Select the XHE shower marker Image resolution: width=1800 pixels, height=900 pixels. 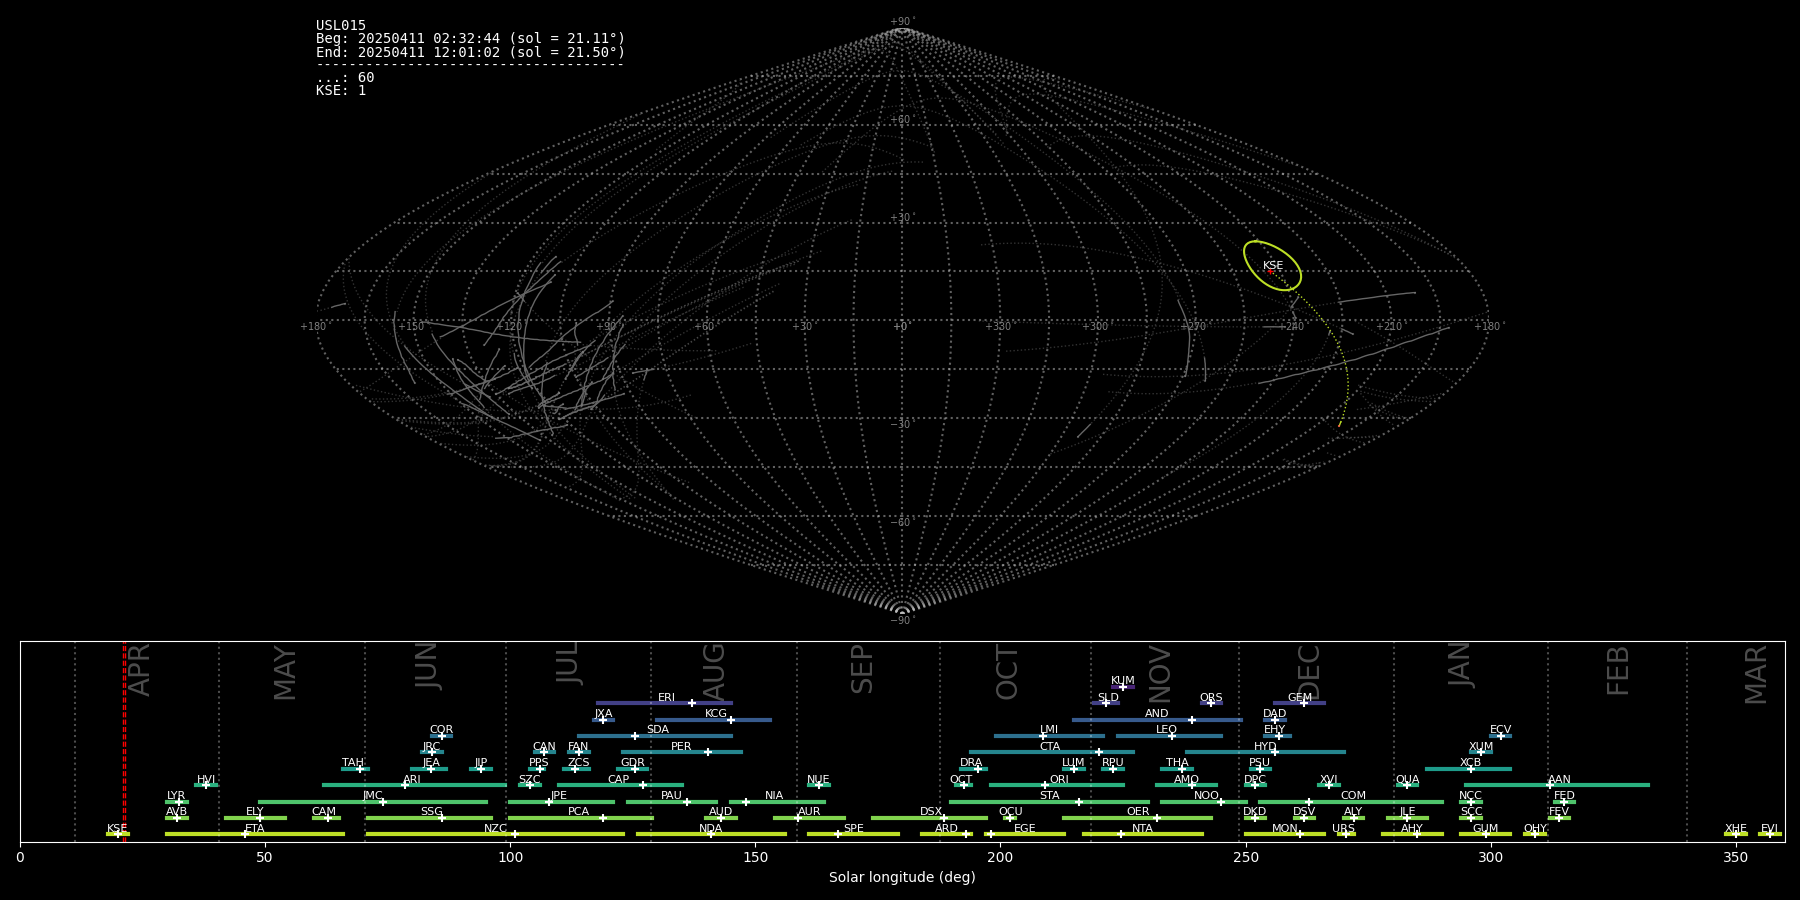click(x=1735, y=834)
